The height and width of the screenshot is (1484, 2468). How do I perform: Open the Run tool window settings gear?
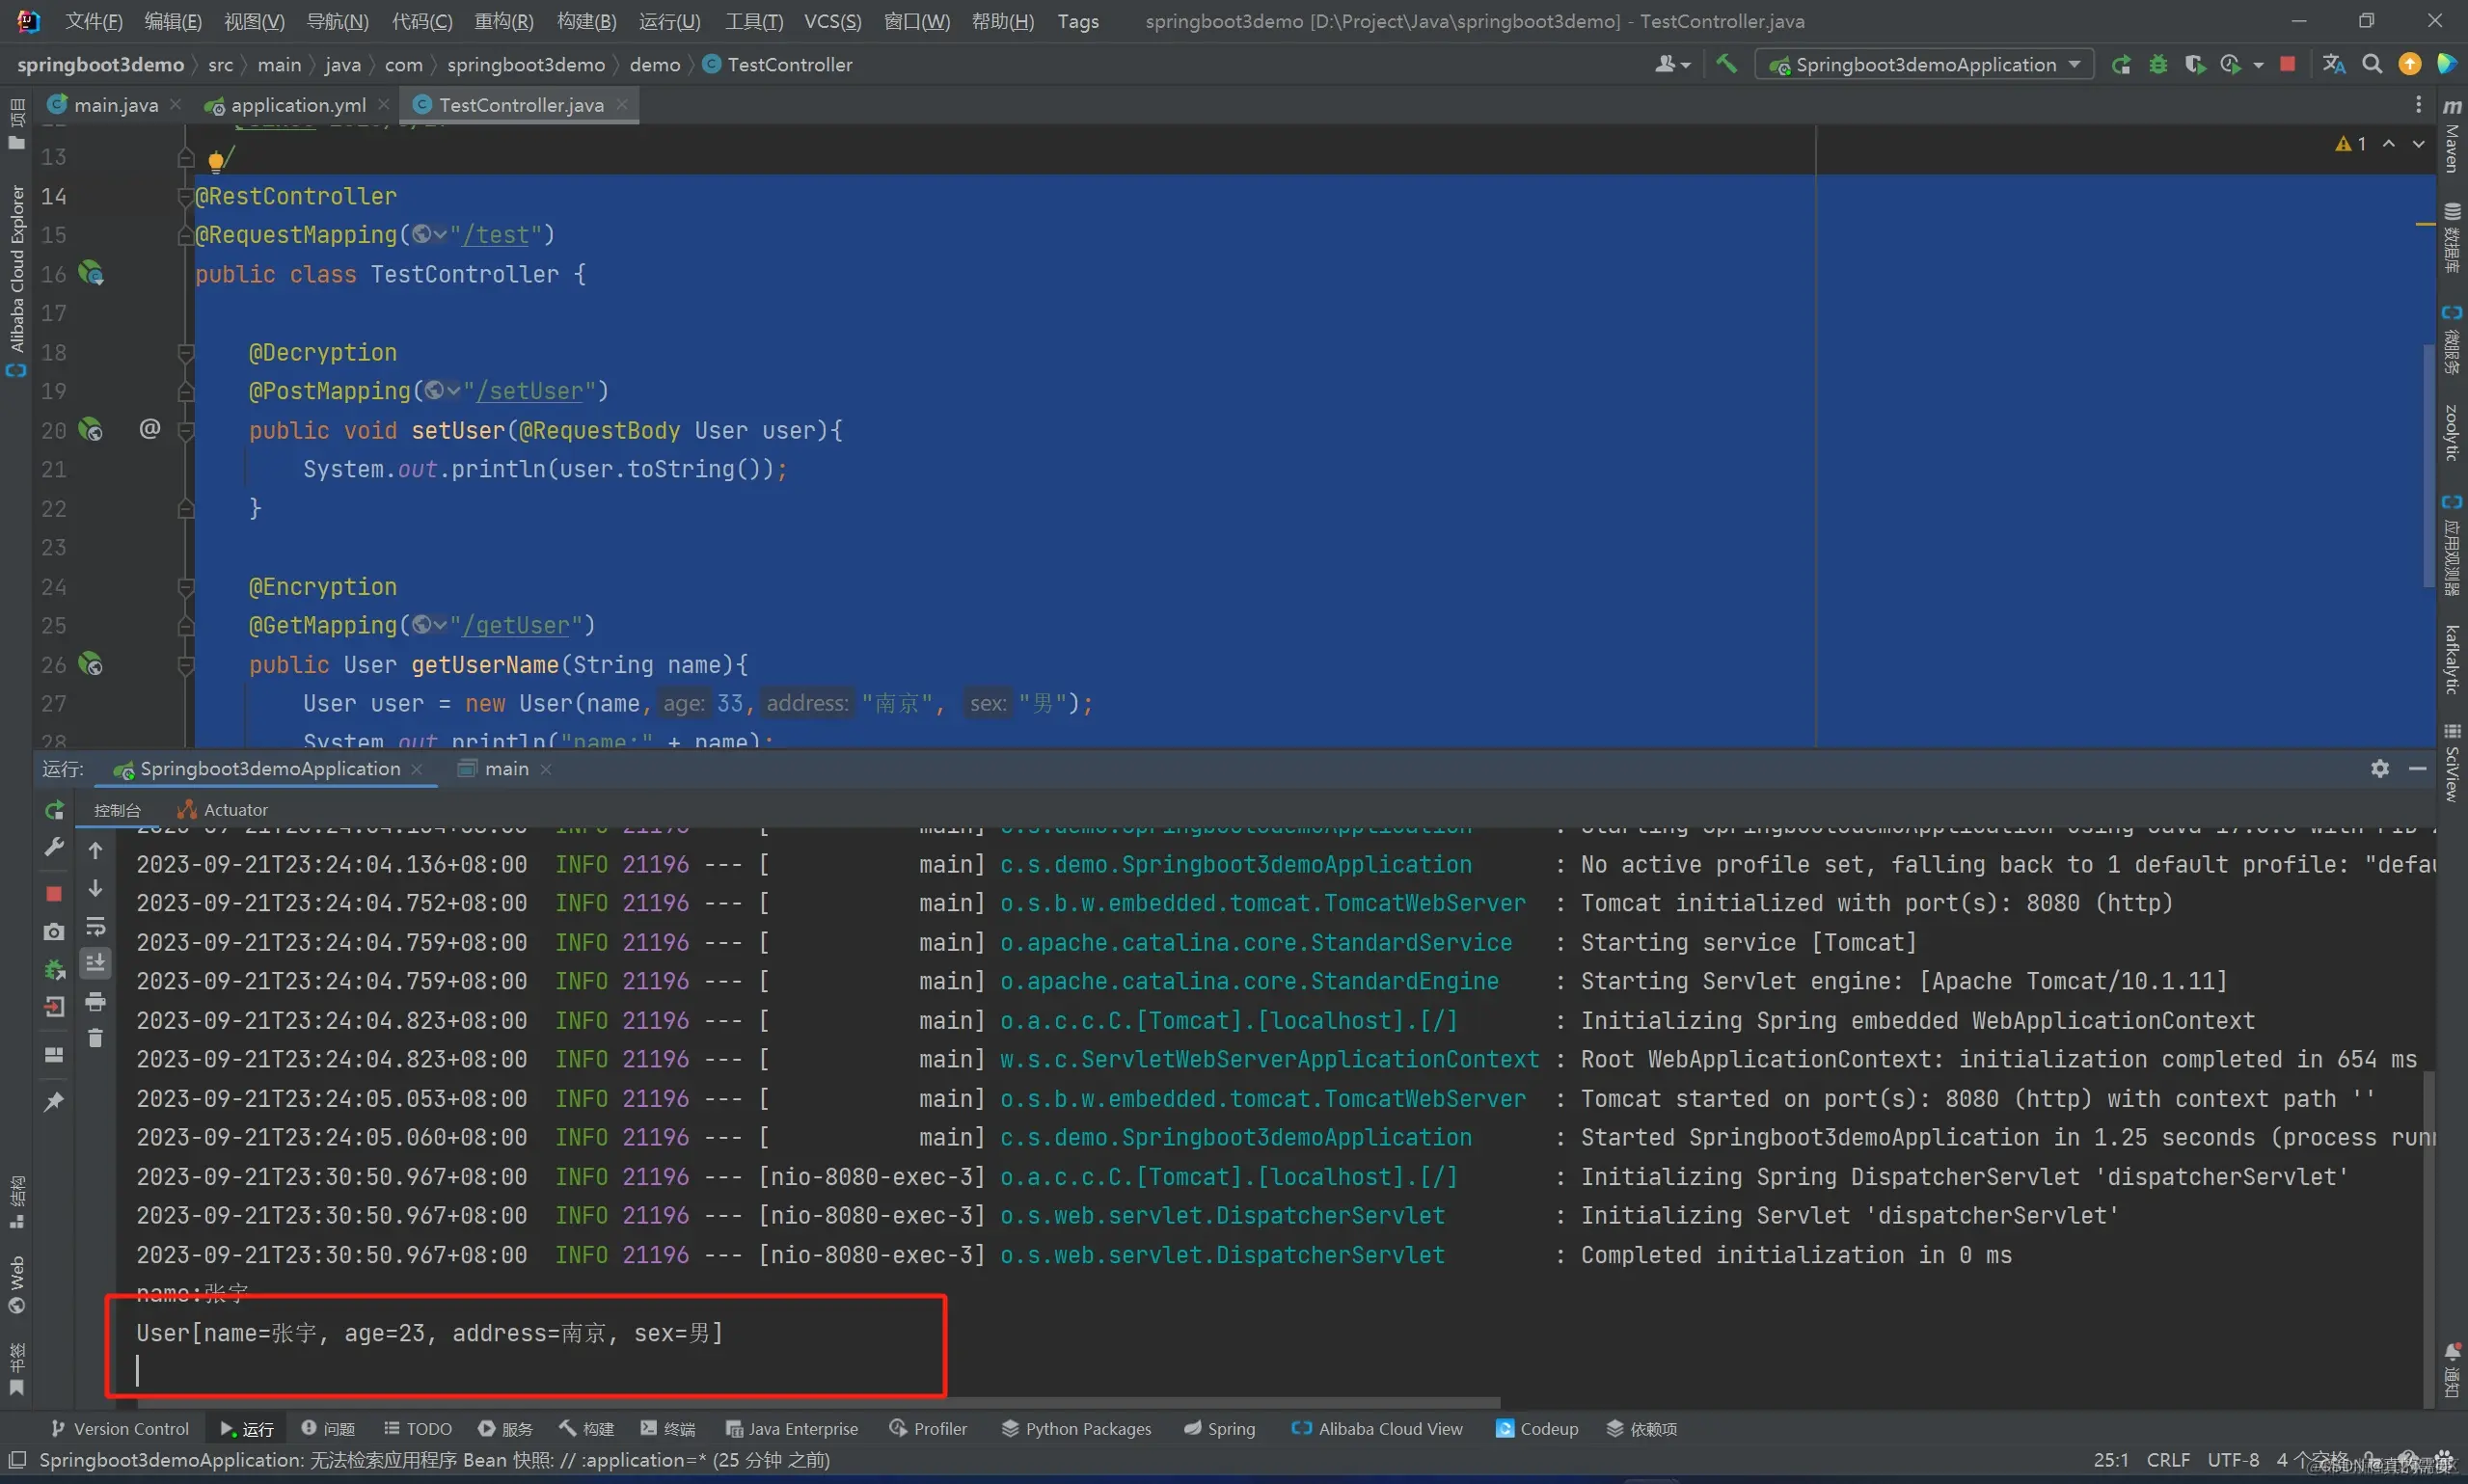tap(2379, 768)
